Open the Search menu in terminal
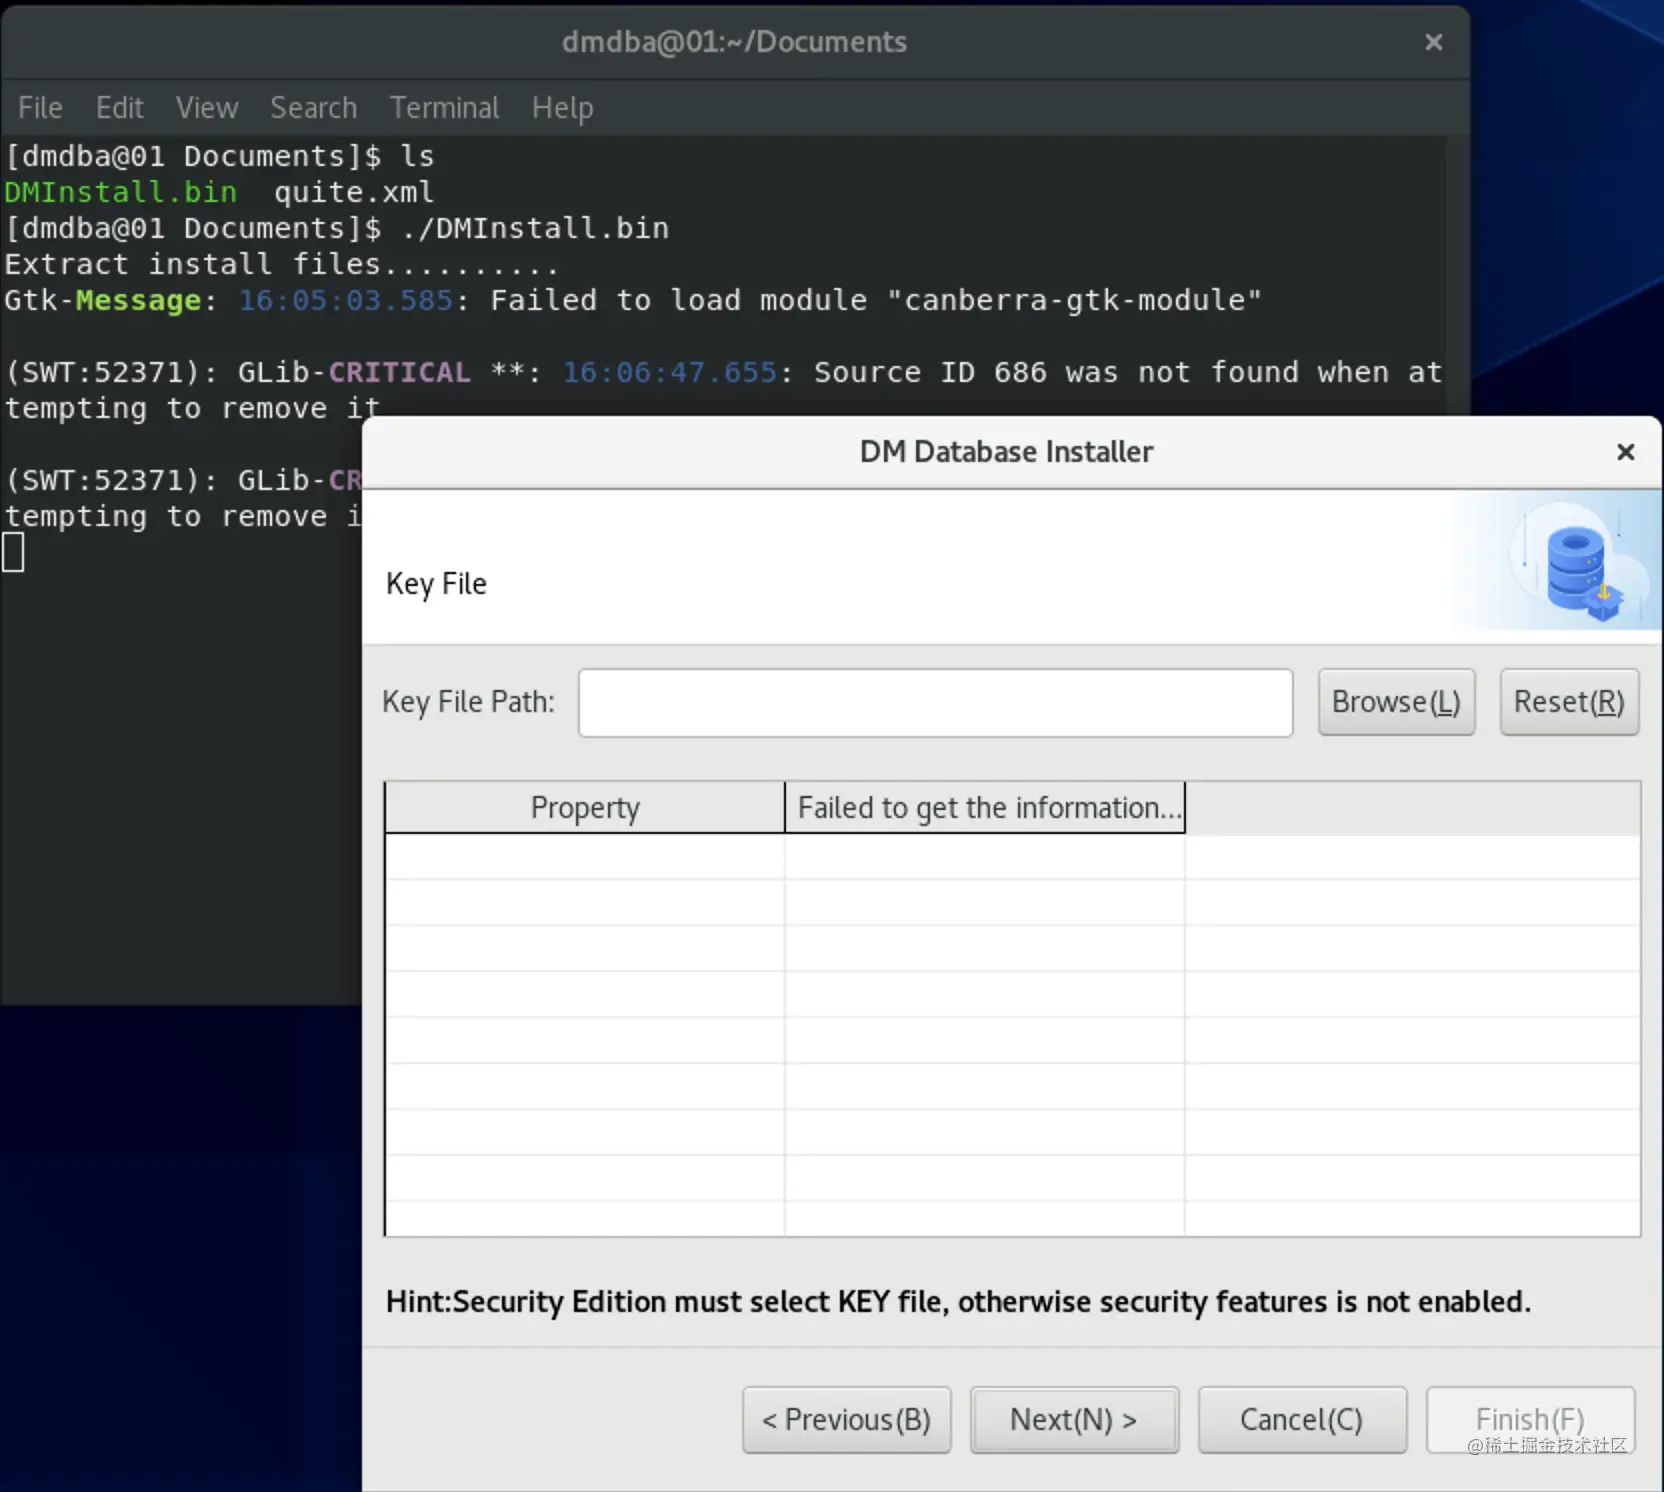Image resolution: width=1664 pixels, height=1492 pixels. pos(313,108)
